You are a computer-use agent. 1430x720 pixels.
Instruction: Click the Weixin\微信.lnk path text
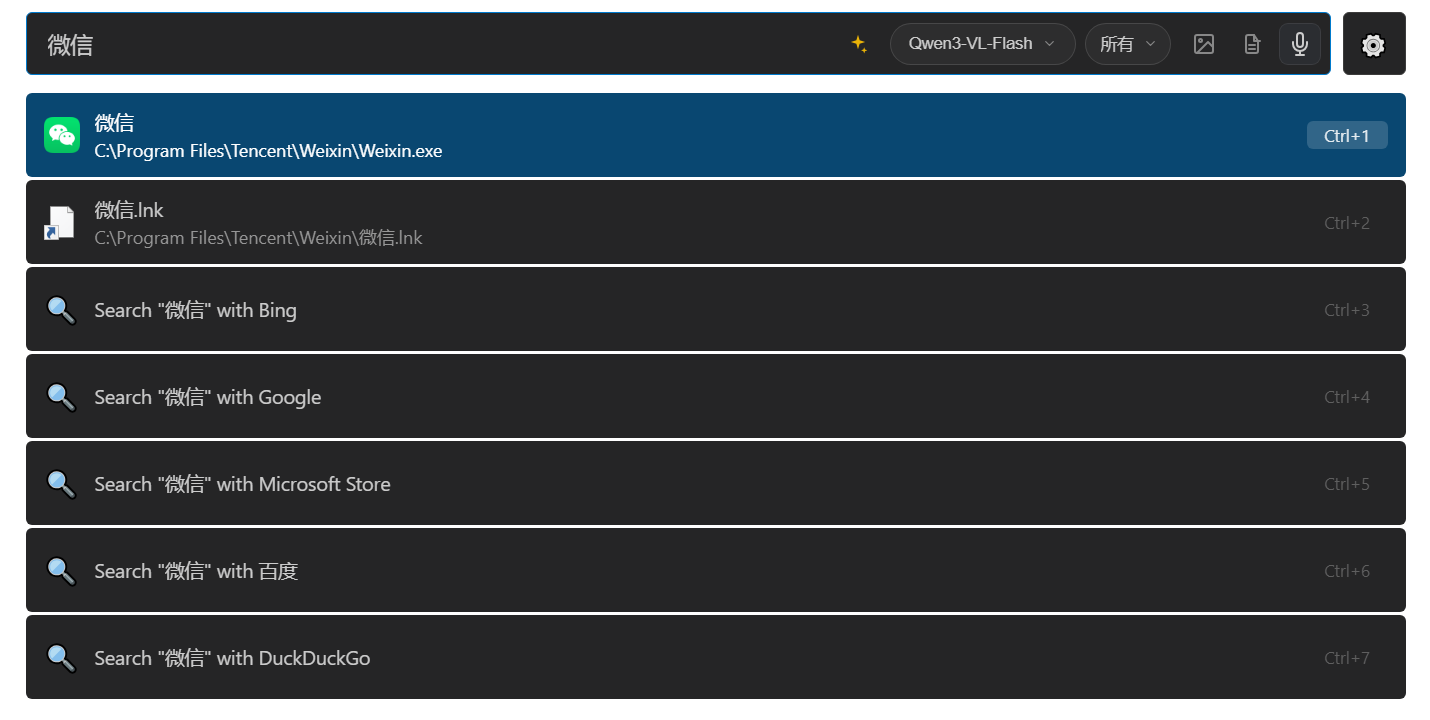tap(258, 238)
